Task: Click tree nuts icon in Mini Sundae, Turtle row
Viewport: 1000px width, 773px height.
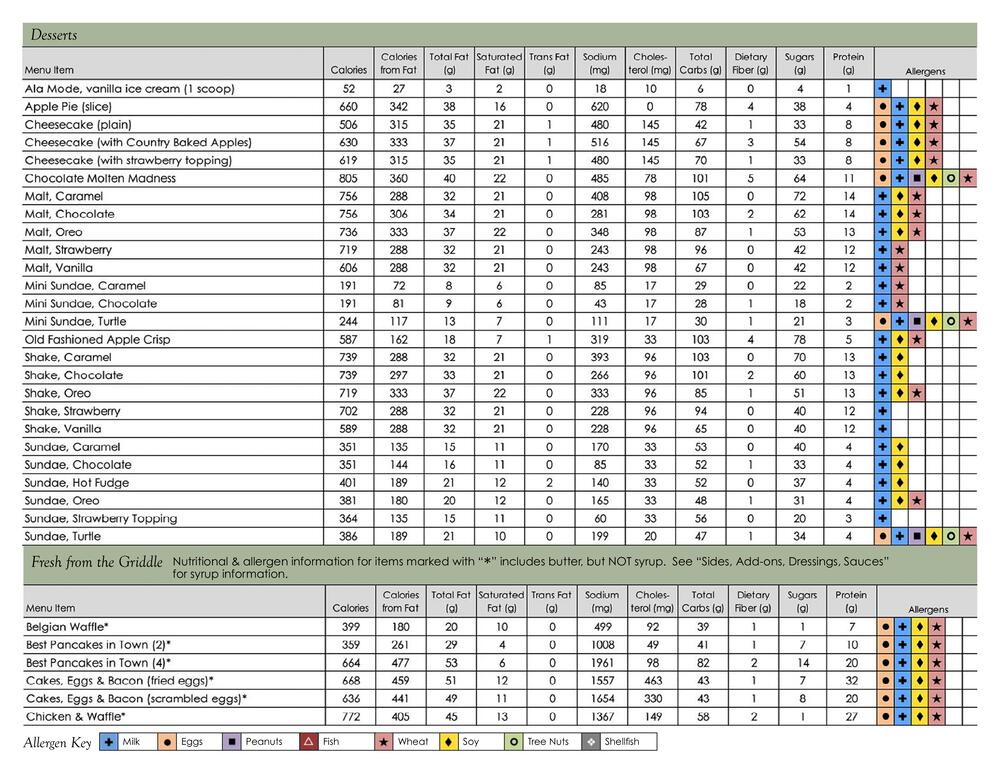Action: [x=951, y=322]
